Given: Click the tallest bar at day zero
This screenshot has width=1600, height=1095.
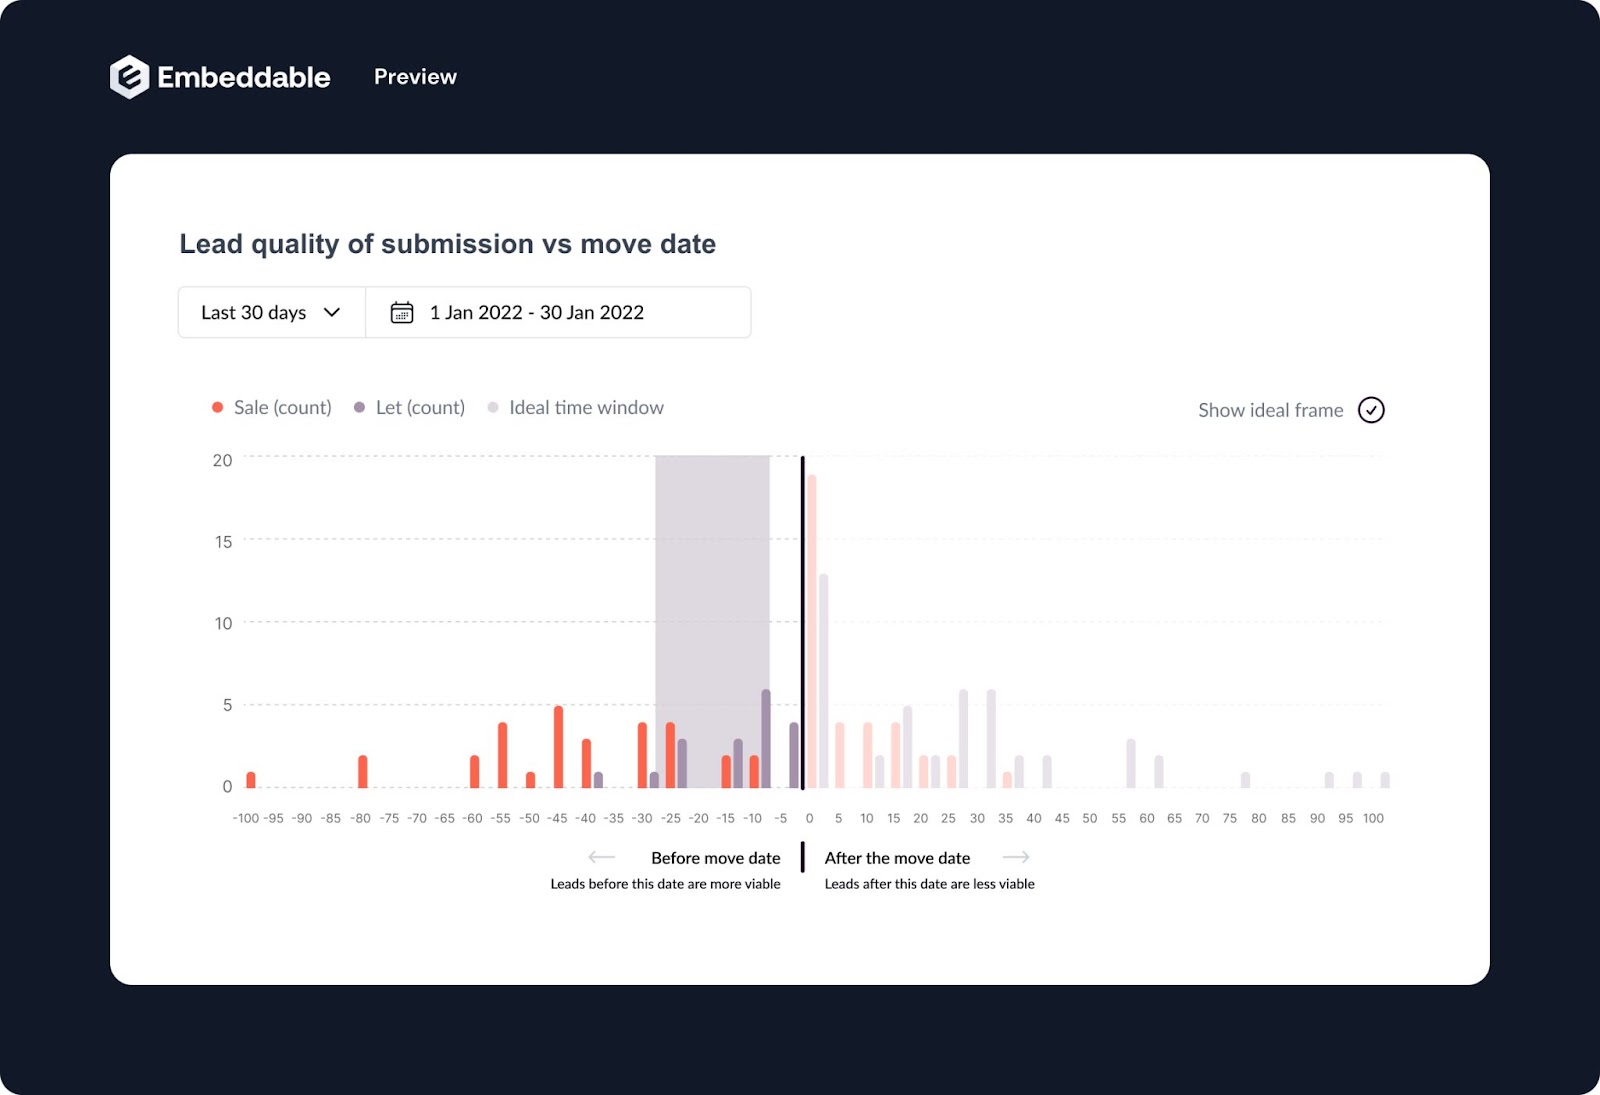Looking at the screenshot, I should click(x=811, y=620).
